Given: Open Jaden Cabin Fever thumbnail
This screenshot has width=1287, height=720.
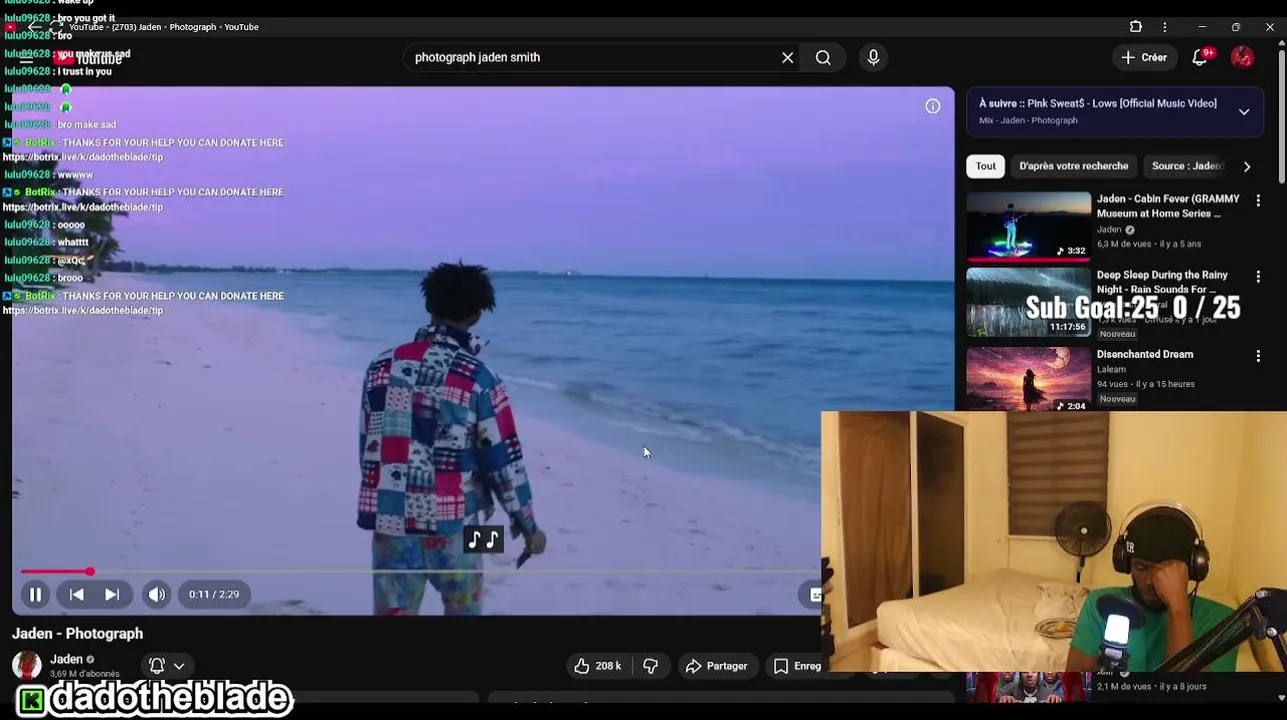Looking at the screenshot, I should [1028, 226].
